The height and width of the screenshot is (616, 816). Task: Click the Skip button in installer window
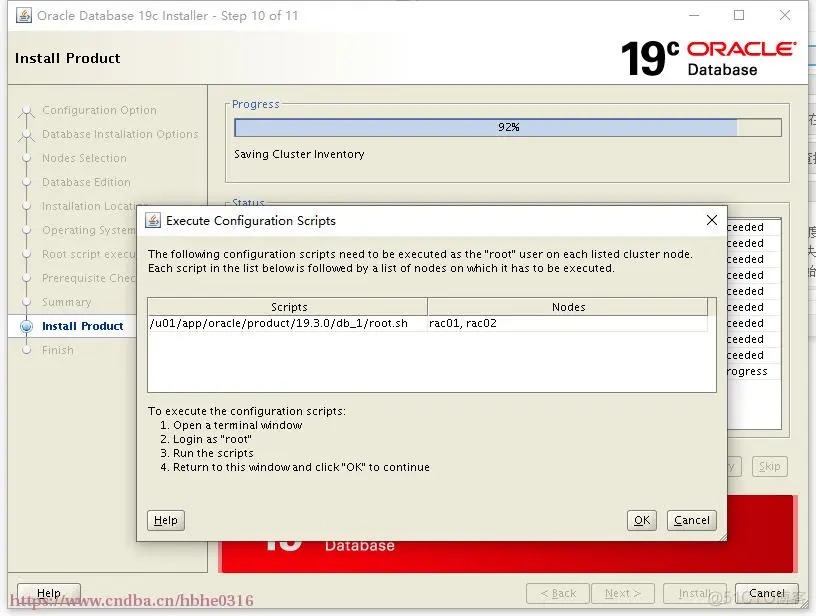tap(770, 467)
